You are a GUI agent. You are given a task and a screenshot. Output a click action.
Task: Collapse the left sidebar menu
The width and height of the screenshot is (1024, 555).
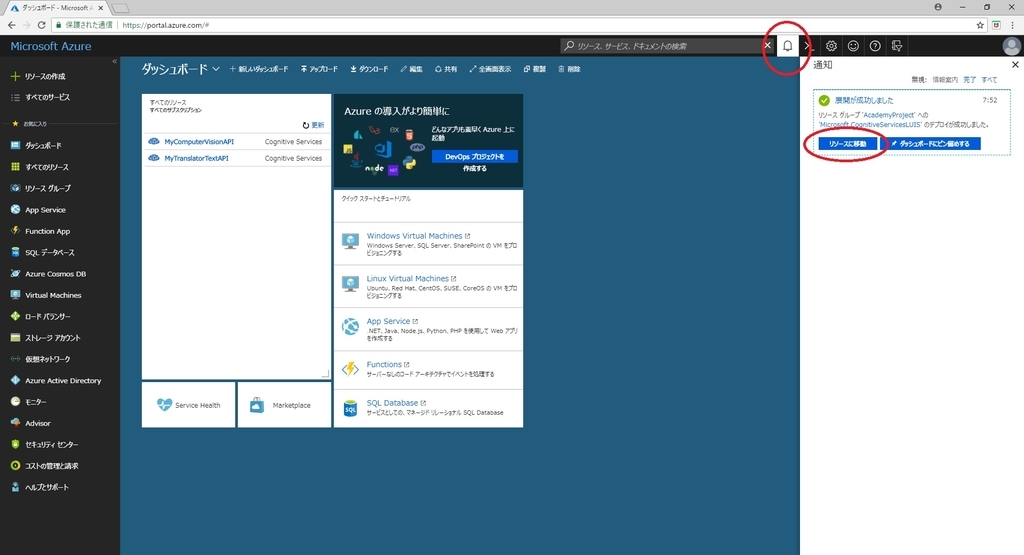point(114,61)
